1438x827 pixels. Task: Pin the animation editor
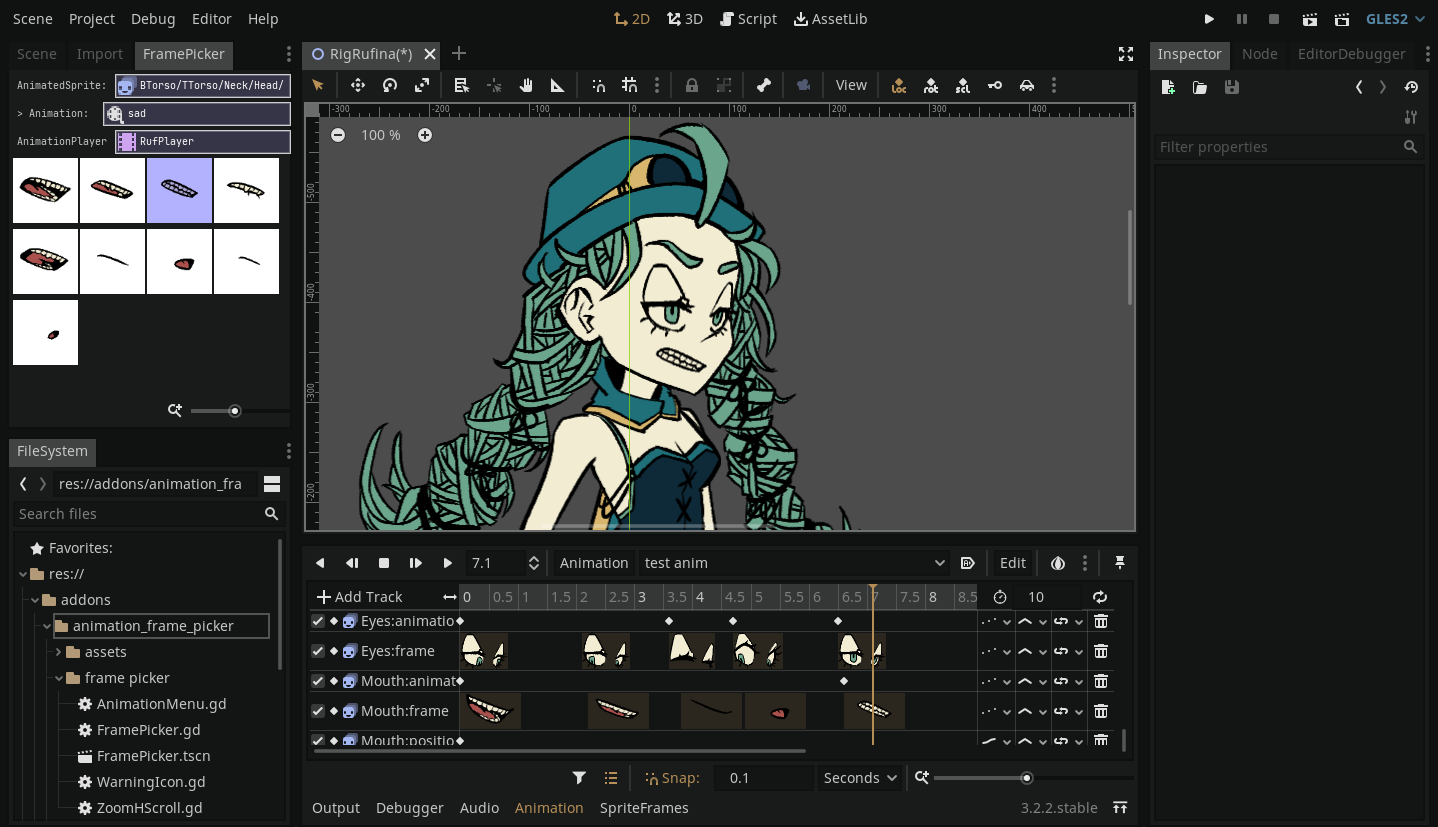coord(1120,563)
